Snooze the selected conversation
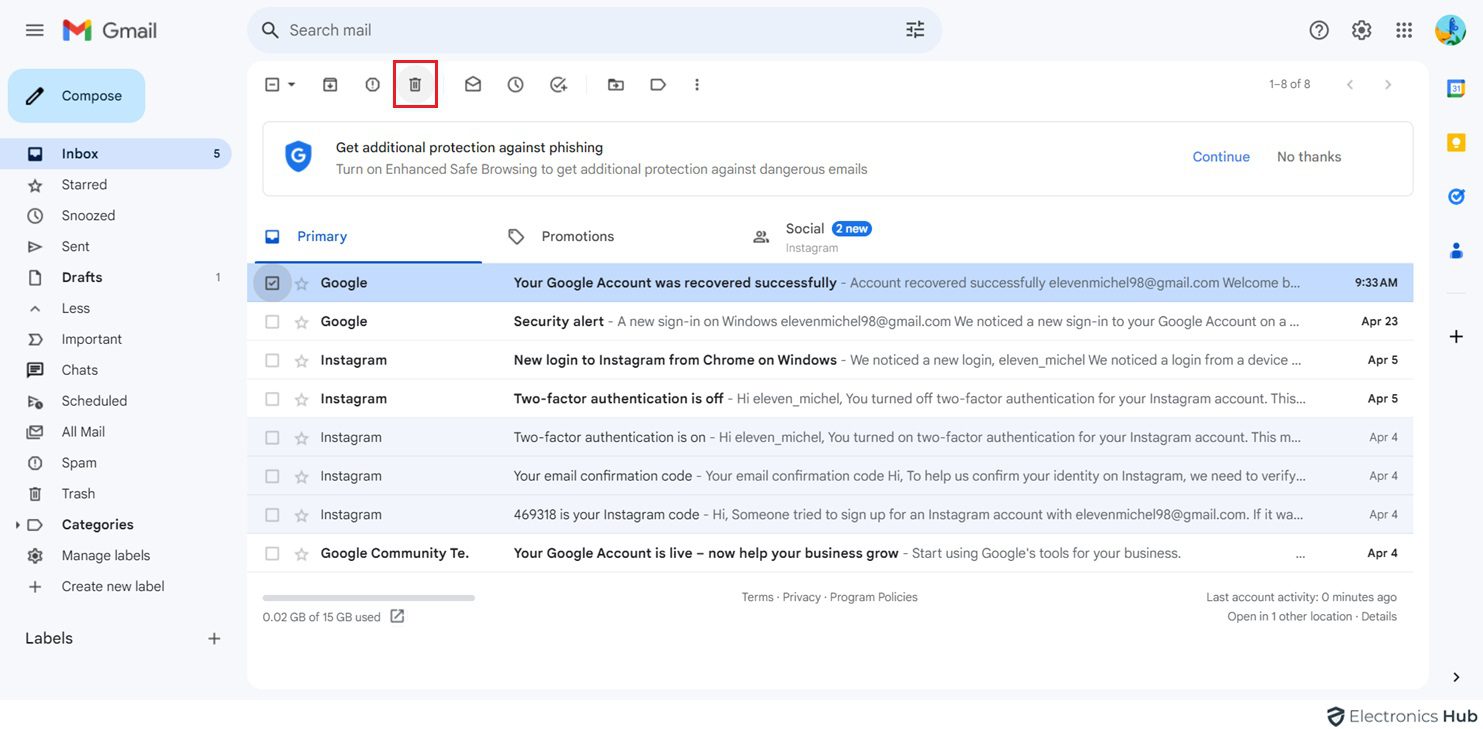The height and width of the screenshot is (729, 1483). pyautogui.click(x=515, y=84)
